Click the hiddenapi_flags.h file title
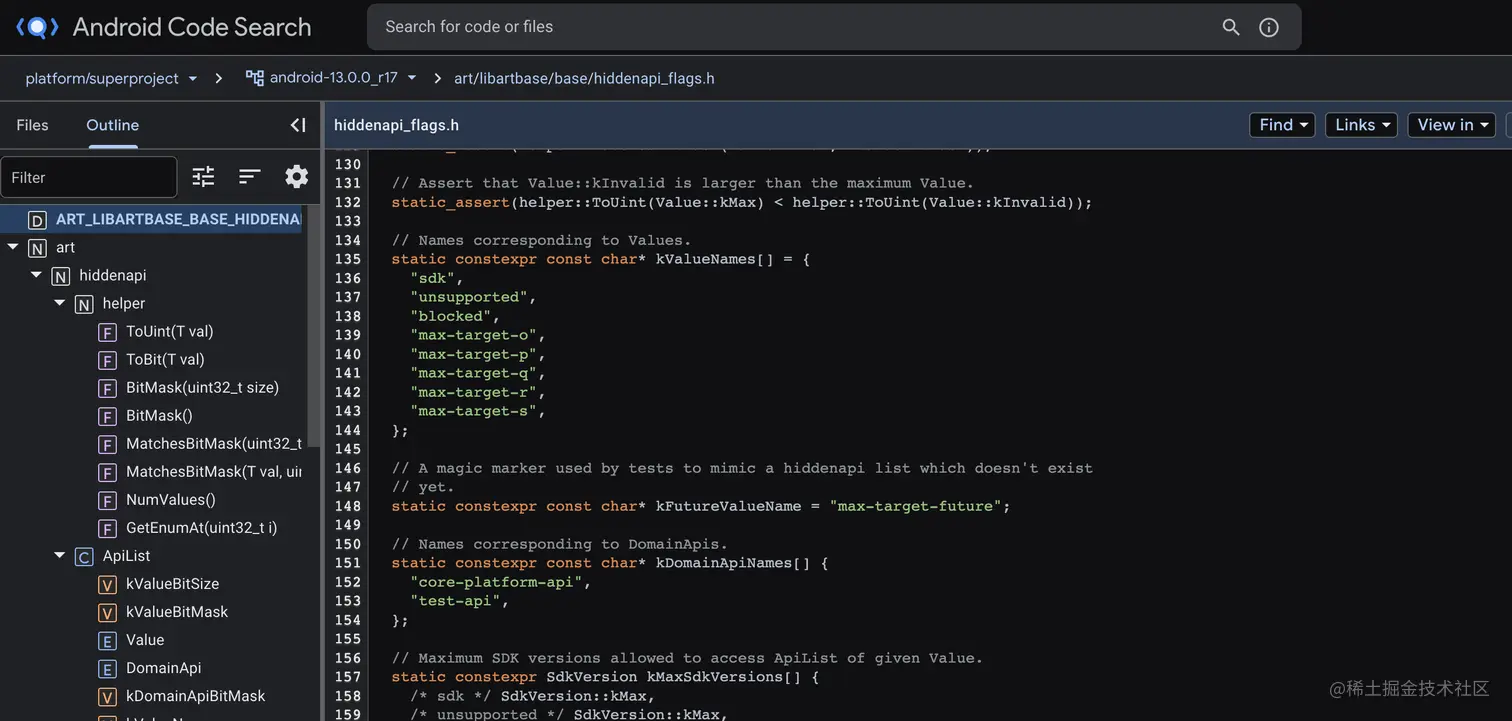This screenshot has height=721, width=1512. click(396, 125)
